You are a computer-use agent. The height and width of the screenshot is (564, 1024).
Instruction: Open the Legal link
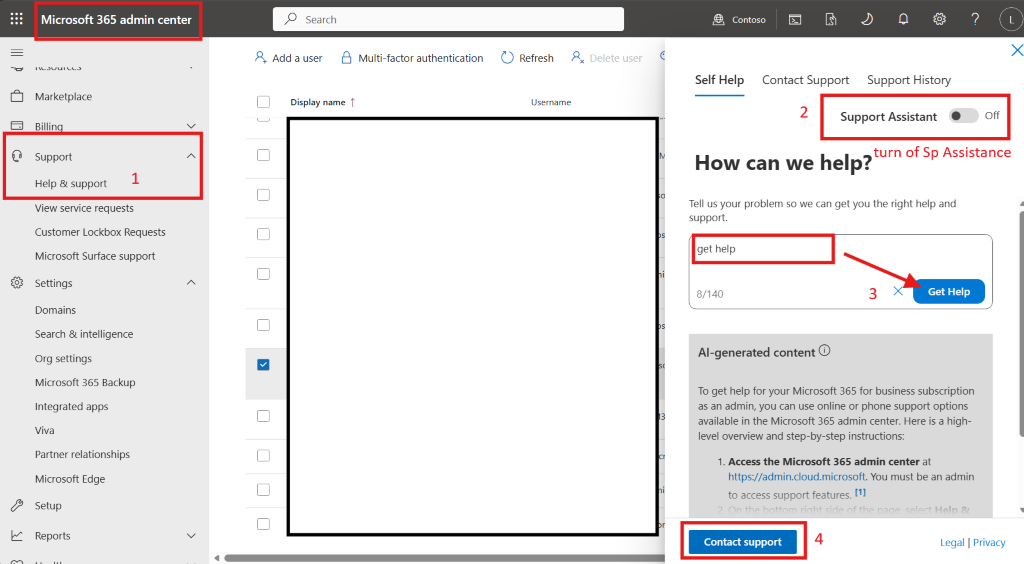(952, 542)
